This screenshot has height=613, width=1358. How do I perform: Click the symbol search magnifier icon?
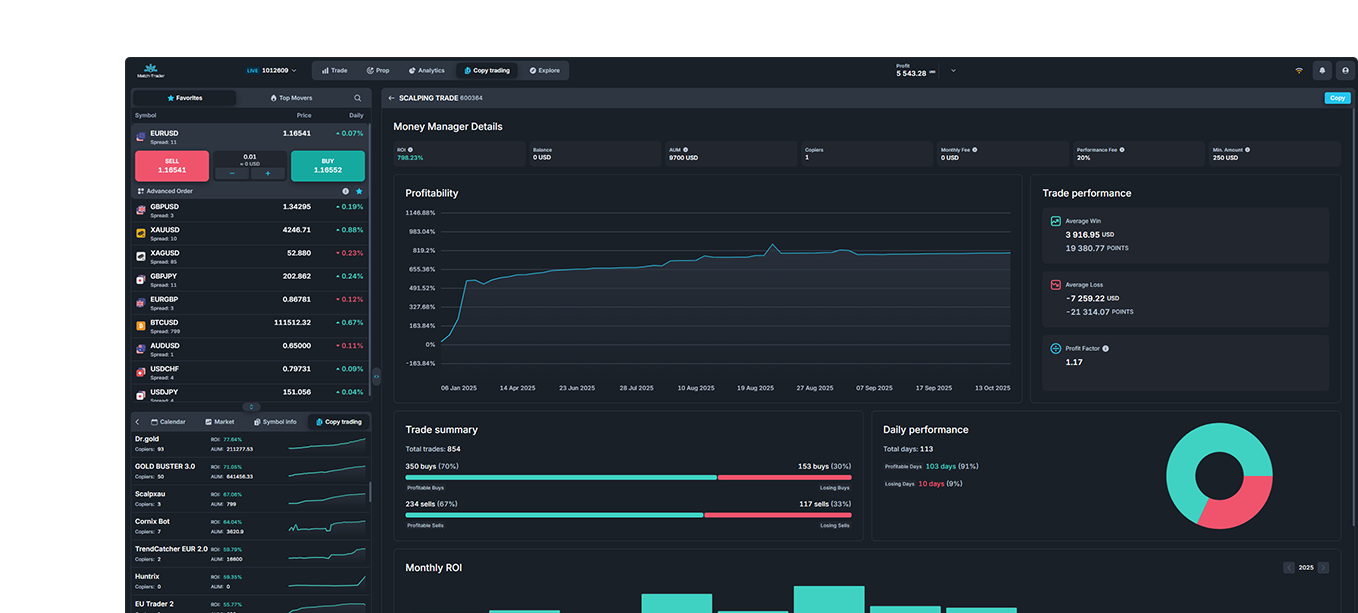point(358,98)
